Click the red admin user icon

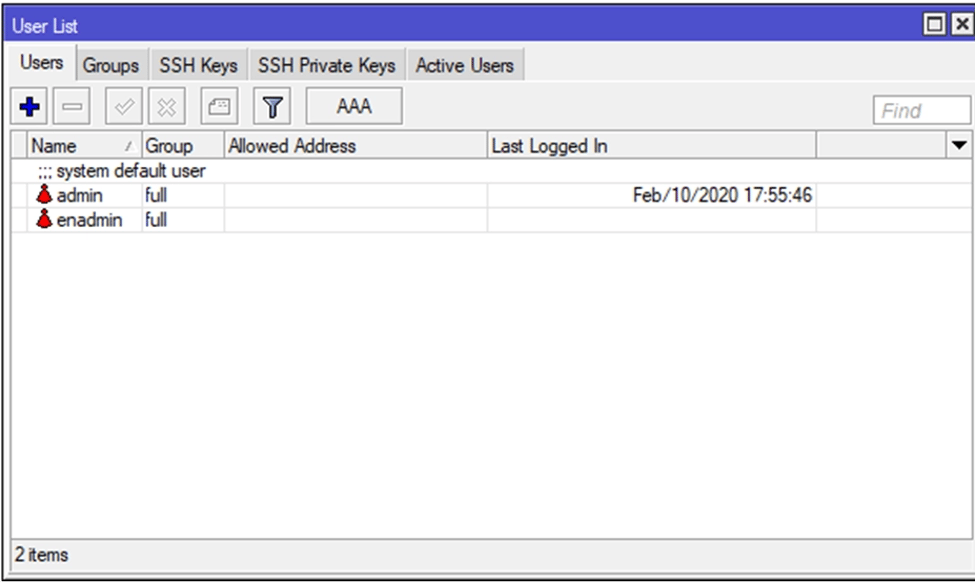44,195
